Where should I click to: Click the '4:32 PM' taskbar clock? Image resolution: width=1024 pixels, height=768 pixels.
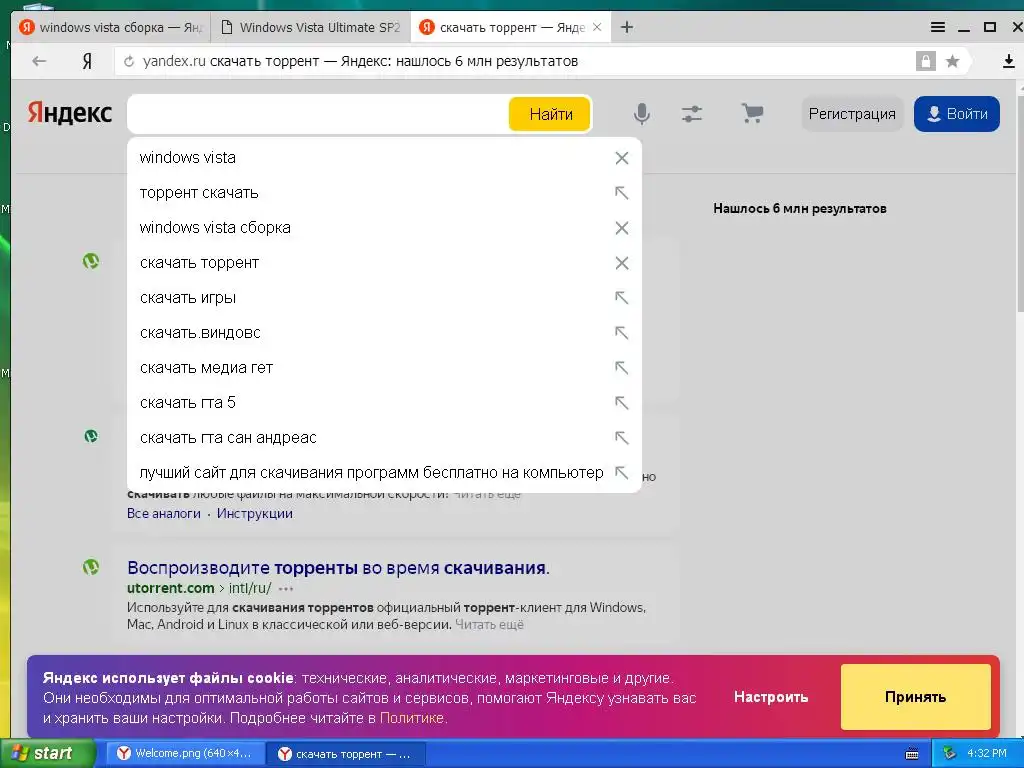click(x=987, y=754)
